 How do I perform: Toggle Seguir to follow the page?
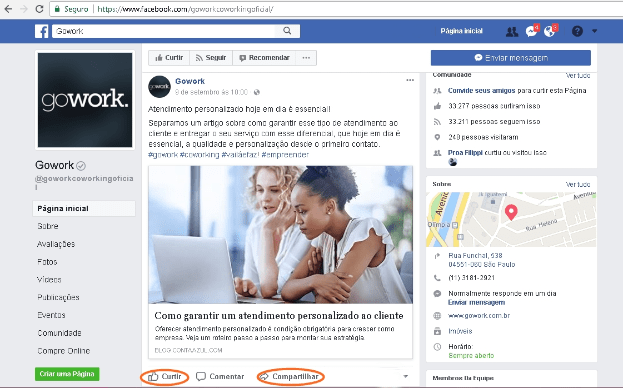click(211, 58)
